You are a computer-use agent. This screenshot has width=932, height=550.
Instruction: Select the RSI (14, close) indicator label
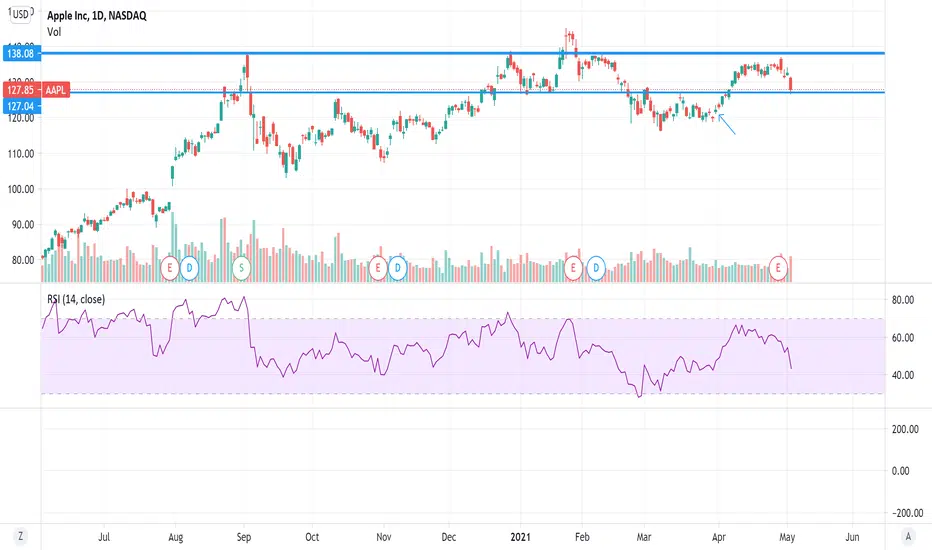point(76,299)
